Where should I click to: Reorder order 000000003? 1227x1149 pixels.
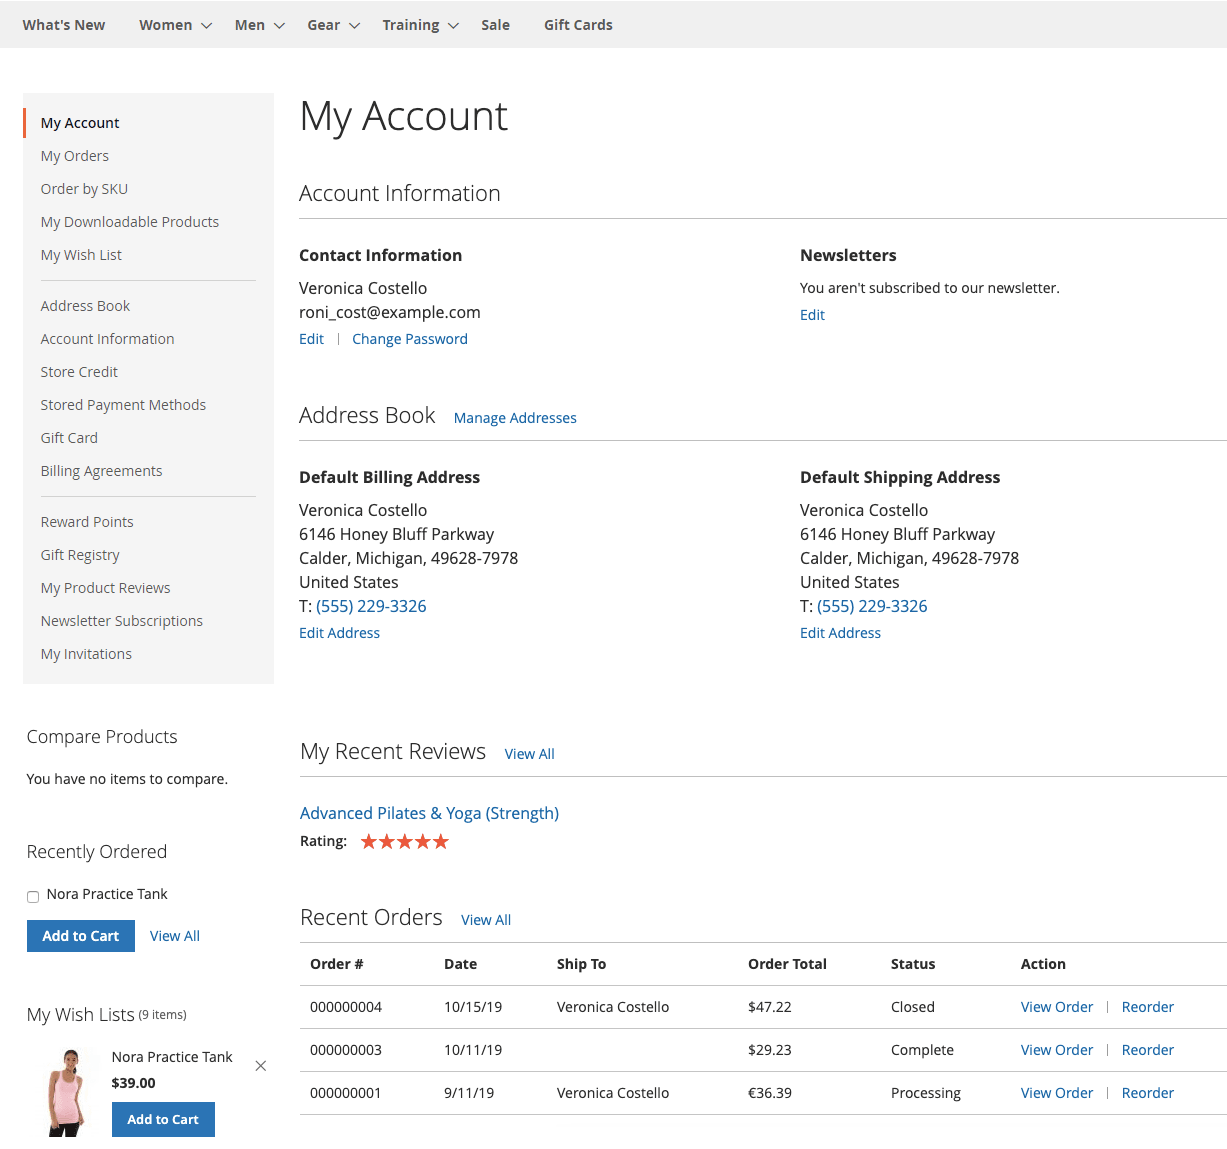(x=1148, y=1050)
